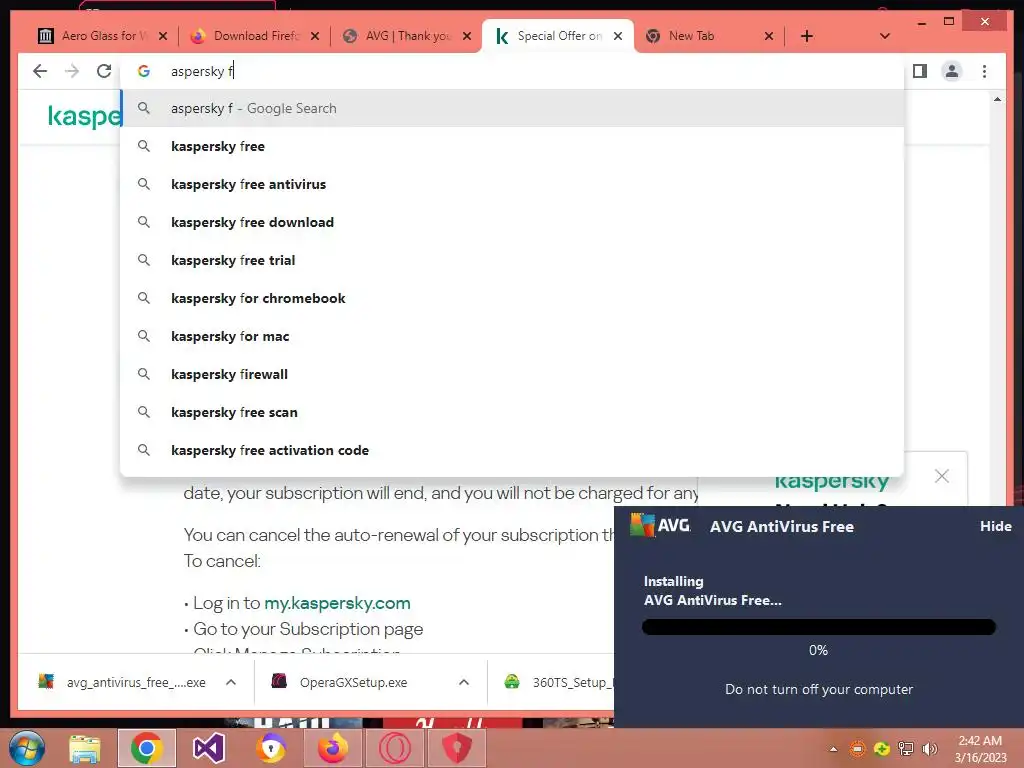Screen dimensions: 1024x768
Task: Expand options for OperaGXSetup.exe download
Action: [464, 682]
